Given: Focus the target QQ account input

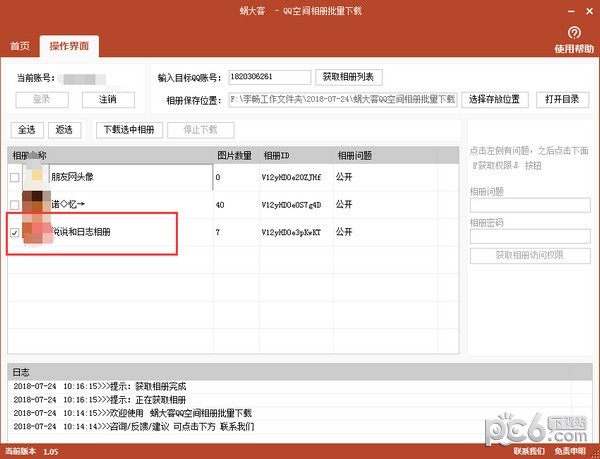Looking at the screenshot, I should point(269,77).
